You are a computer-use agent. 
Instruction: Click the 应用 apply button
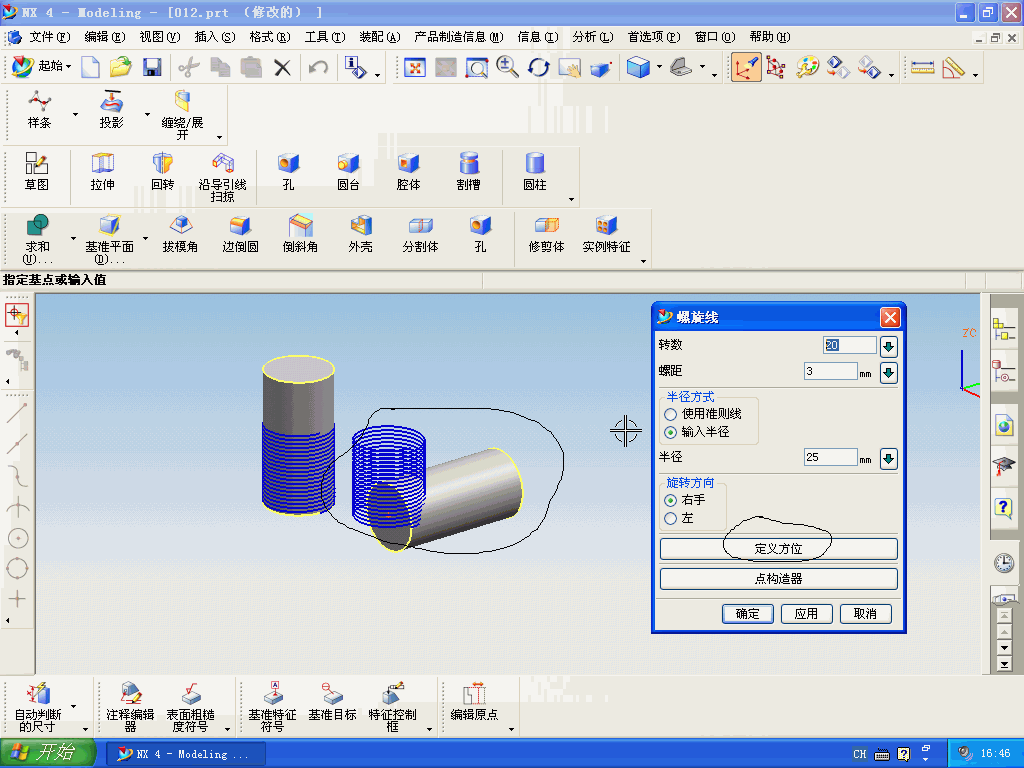pos(807,614)
